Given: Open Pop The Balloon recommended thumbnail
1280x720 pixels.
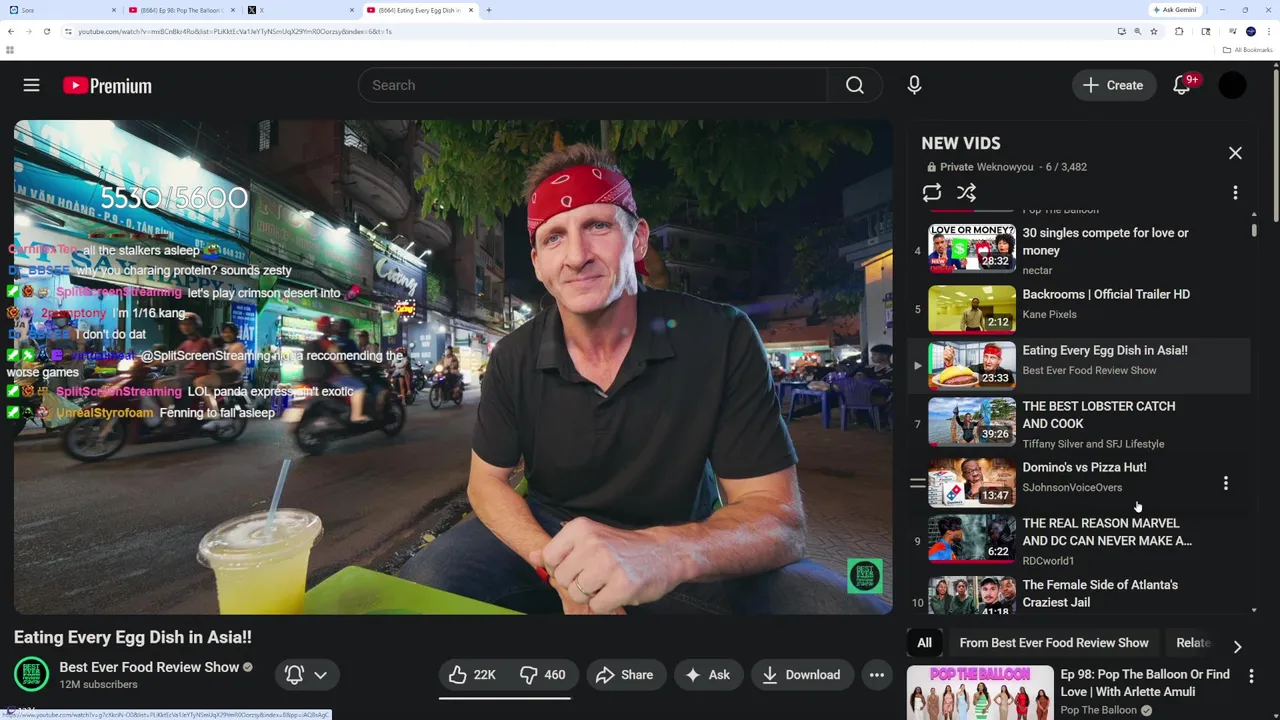Looking at the screenshot, I should coord(980,693).
